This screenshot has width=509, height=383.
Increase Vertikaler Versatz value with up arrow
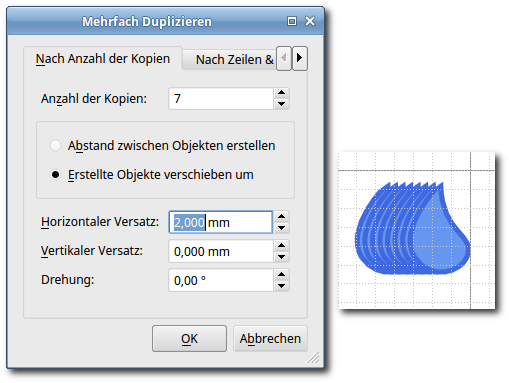pos(281,245)
